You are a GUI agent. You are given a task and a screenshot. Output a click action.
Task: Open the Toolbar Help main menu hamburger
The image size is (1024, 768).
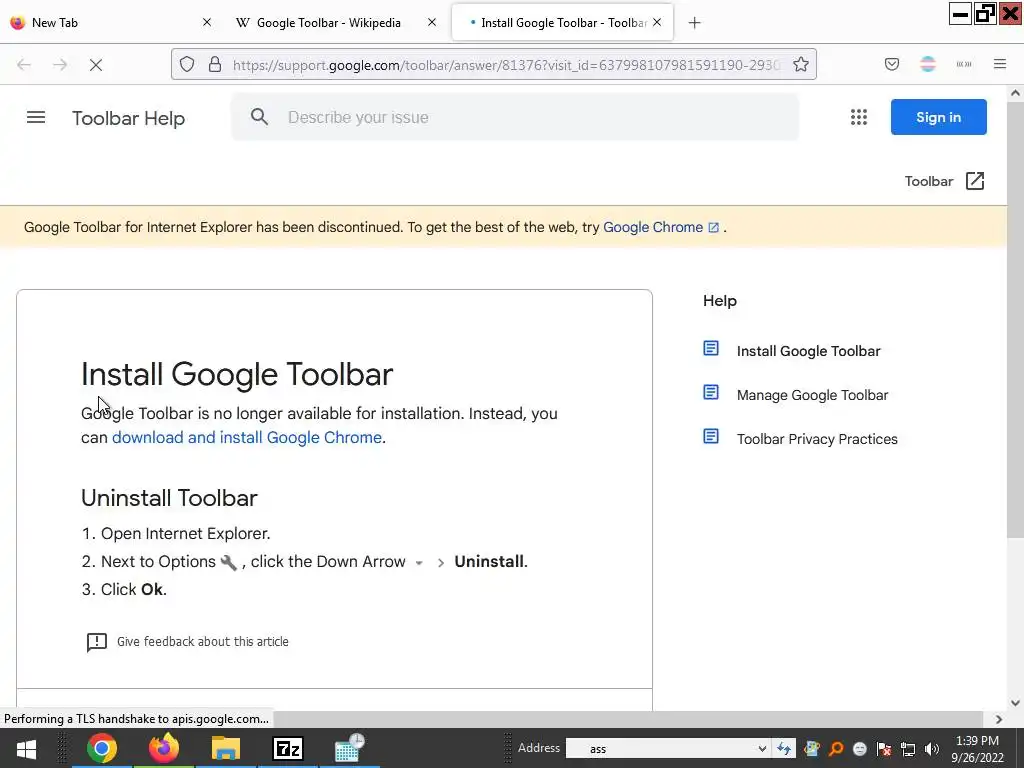[36, 118]
